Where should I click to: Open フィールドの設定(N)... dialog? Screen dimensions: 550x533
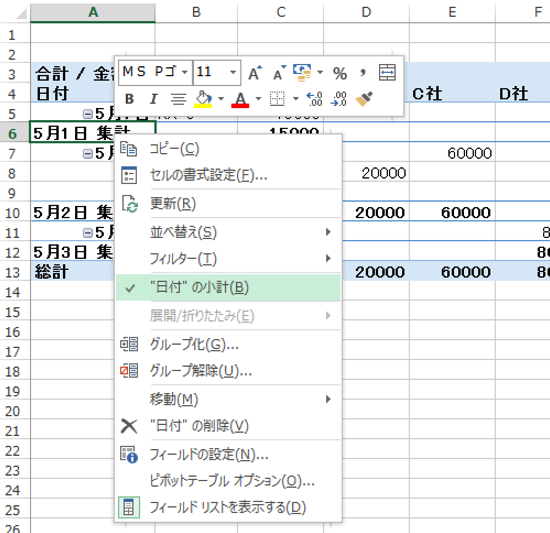(x=228, y=454)
